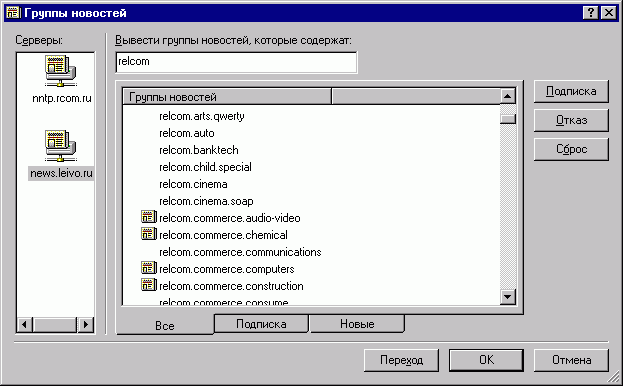The width and height of the screenshot is (623, 386).
Task: Click newsgroup list scroll up arrow
Action: [508, 96]
